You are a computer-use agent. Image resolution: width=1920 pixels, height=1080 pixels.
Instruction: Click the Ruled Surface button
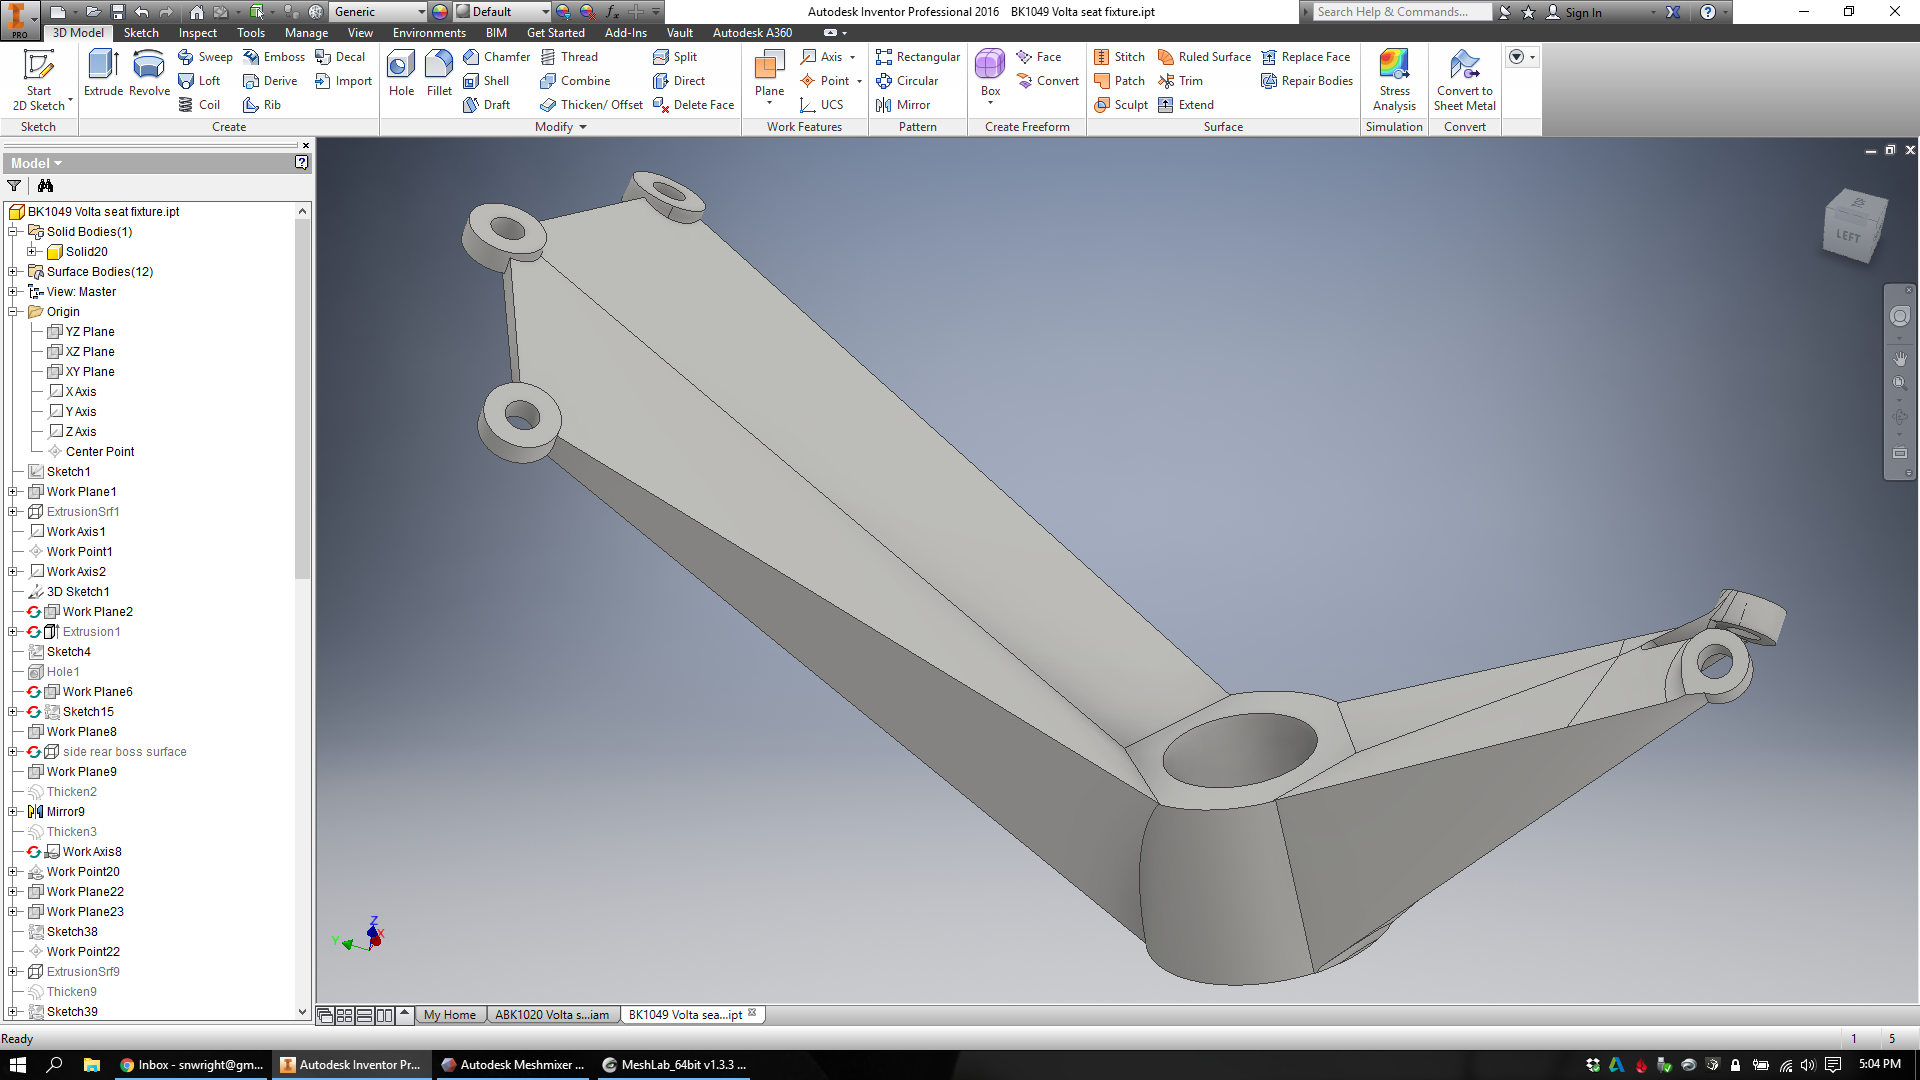[x=1204, y=57]
